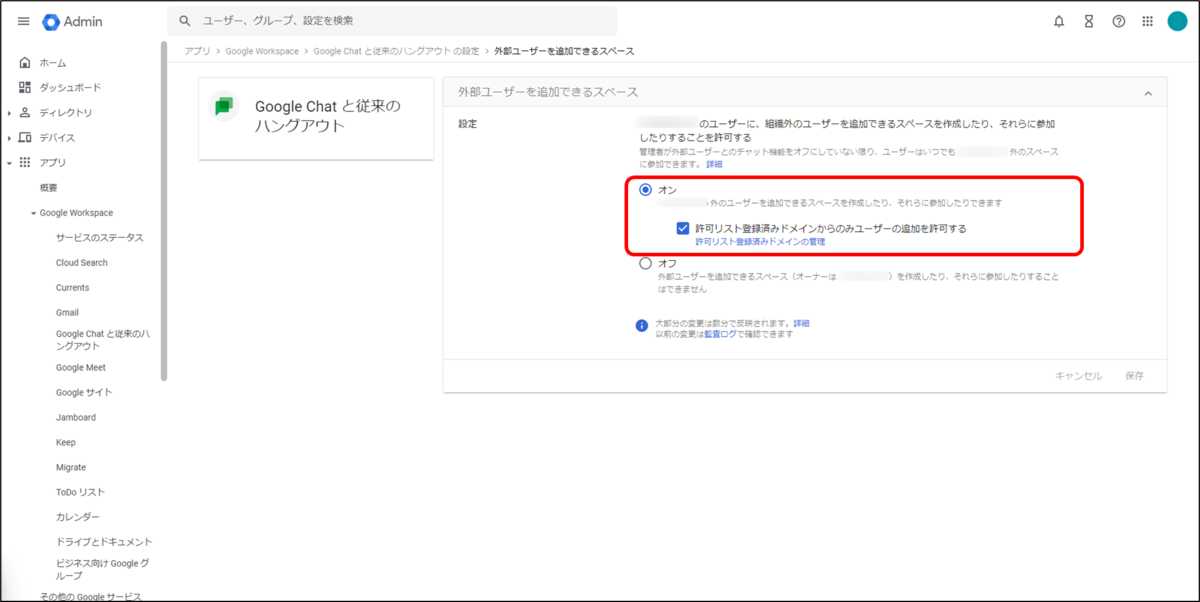Click the ダッシュボード dashboard icon
Viewport: 1200px width, 602px height.
pyautogui.click(x=25, y=88)
